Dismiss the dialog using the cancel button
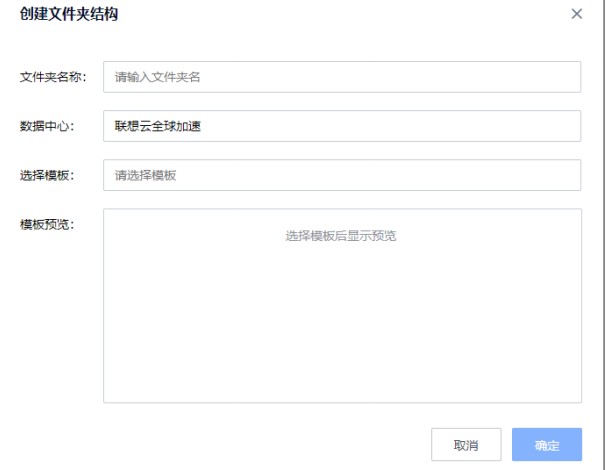 point(465,445)
